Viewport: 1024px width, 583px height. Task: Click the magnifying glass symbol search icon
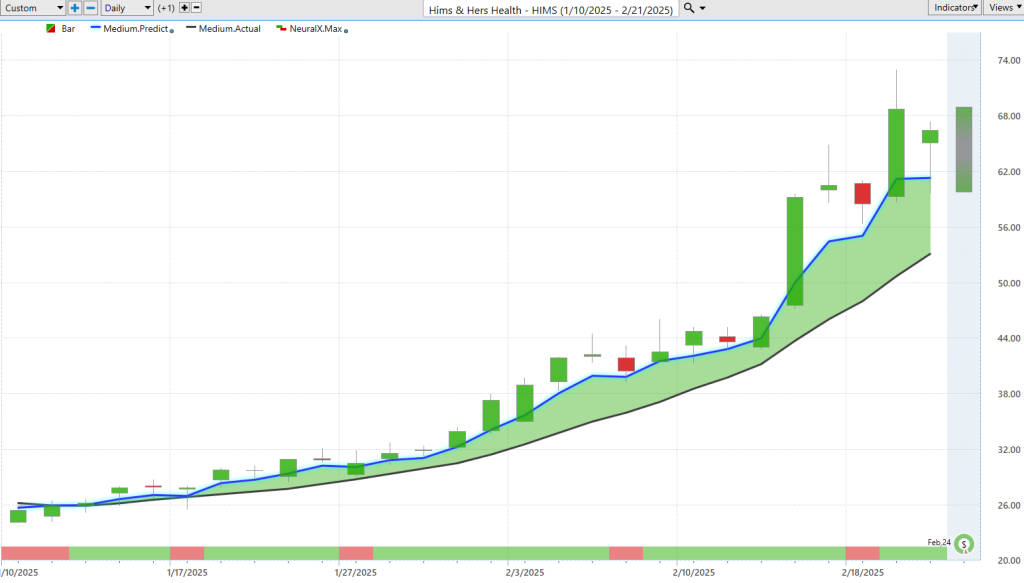pos(689,8)
